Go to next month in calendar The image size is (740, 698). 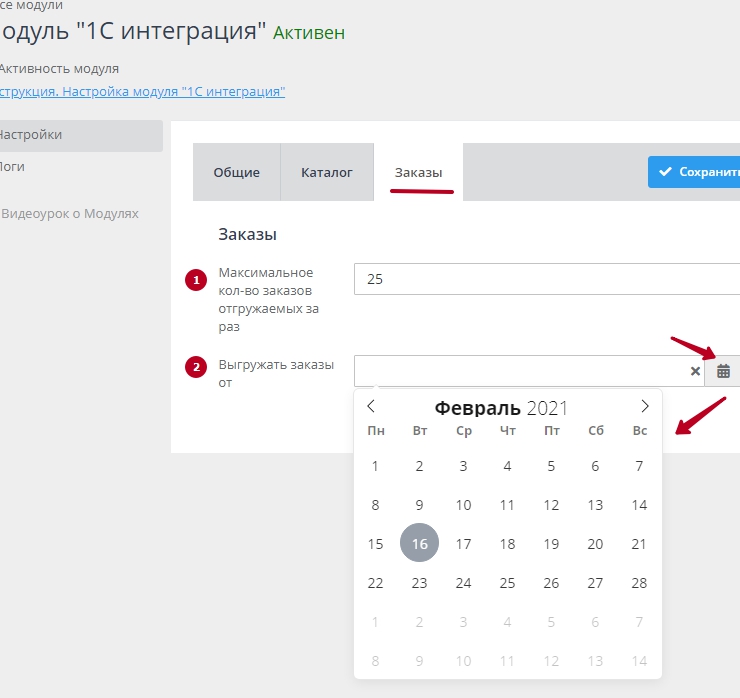pos(644,406)
